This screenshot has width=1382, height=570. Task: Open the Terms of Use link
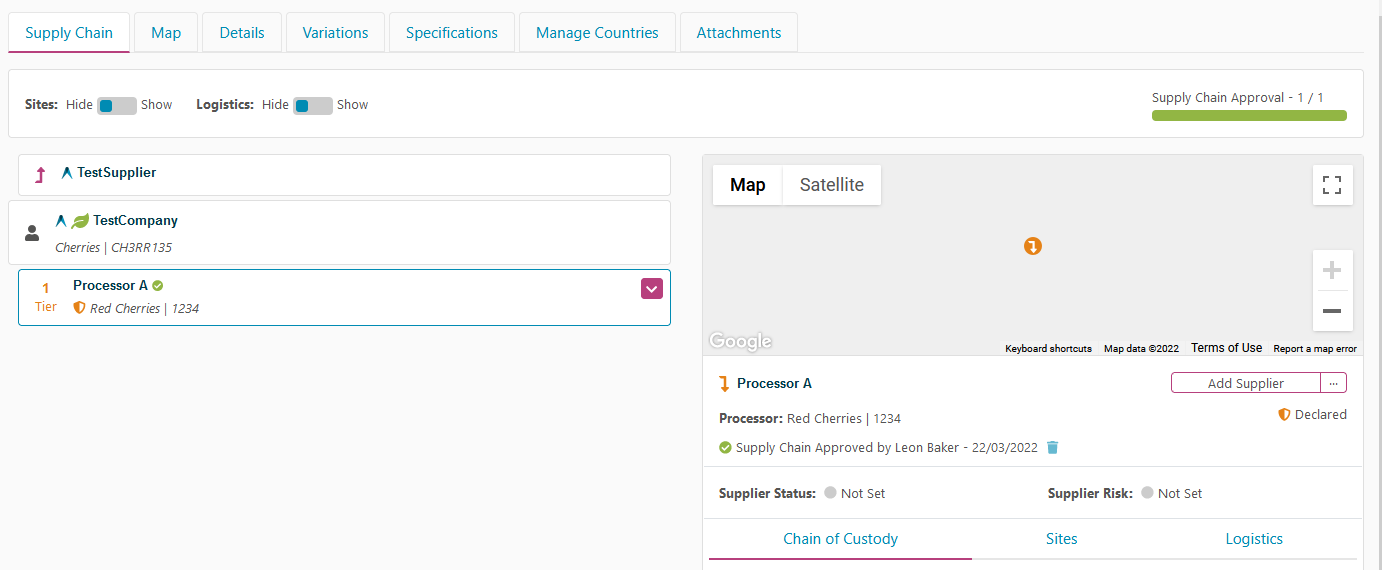pos(1226,348)
